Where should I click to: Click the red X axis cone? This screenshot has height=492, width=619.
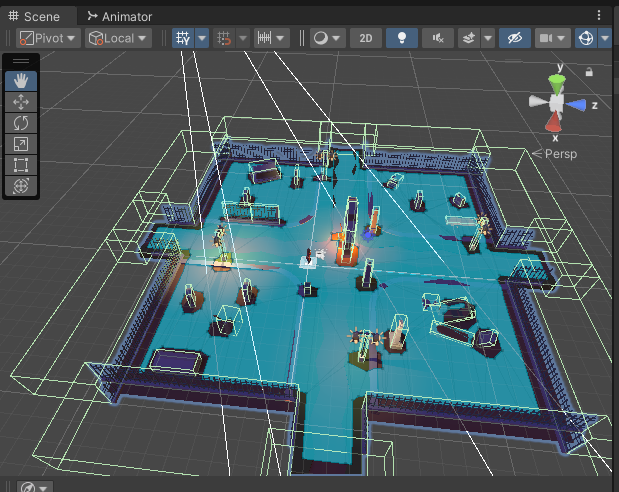(553, 122)
